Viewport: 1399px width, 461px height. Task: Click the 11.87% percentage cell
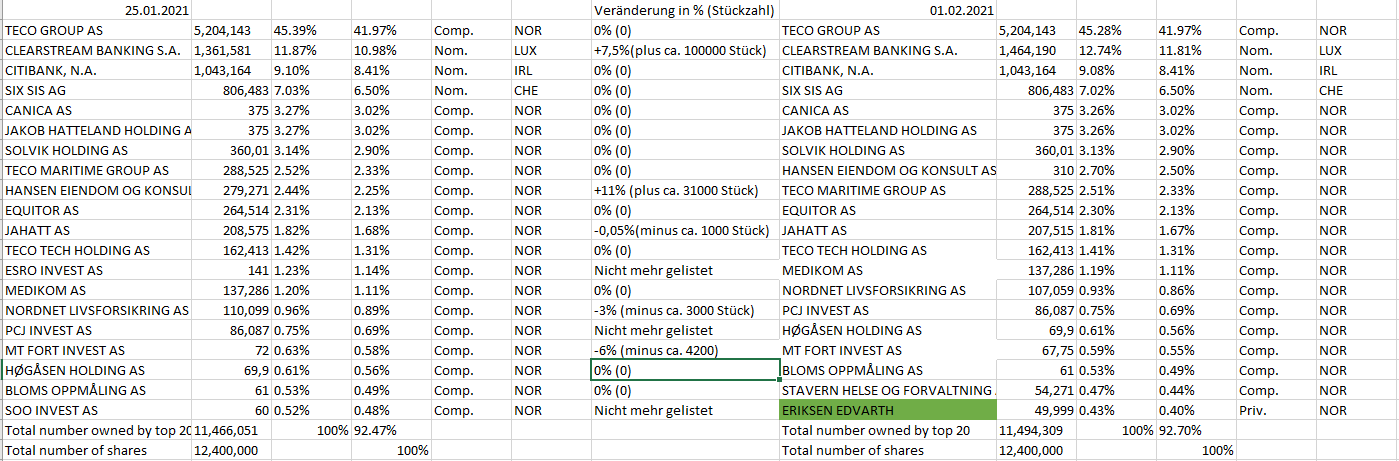click(x=310, y=51)
